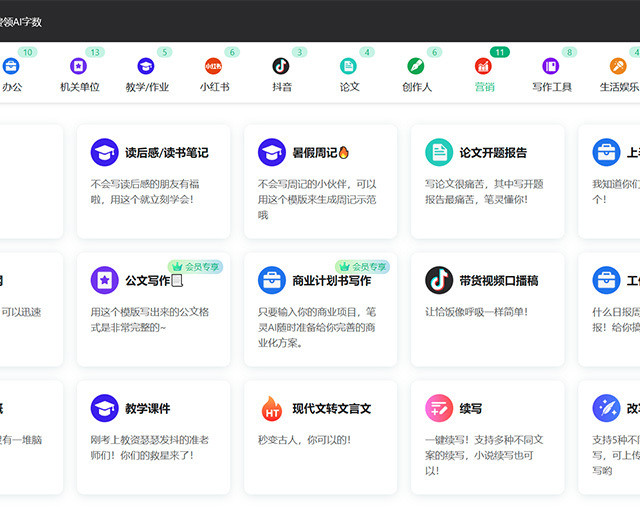The image size is (640, 507).
Task: Click the 写作工具 category icon
Action: point(551,66)
